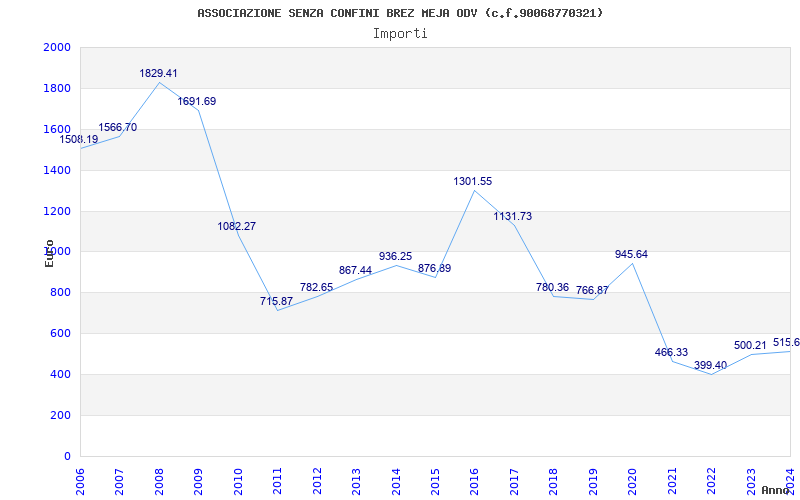Click the lowest value label 399.40
The width and height of the screenshot is (800, 500).
711,365
